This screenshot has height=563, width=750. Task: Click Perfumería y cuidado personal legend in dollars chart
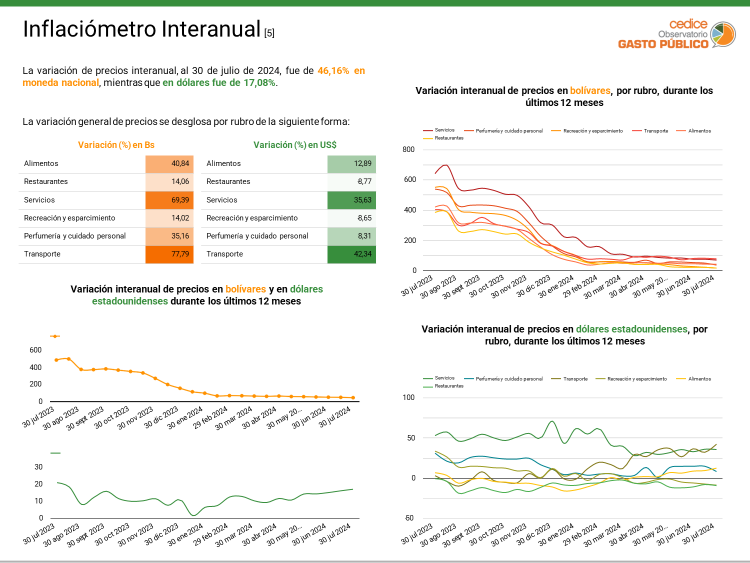click(504, 378)
